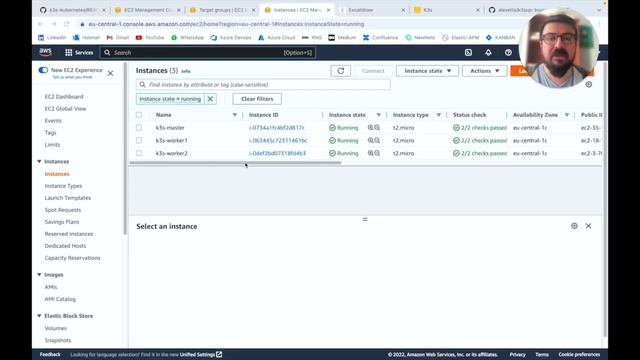The height and width of the screenshot is (360, 640).
Task: Open the k3s-worker2 instance ID link
Action: tap(278, 153)
